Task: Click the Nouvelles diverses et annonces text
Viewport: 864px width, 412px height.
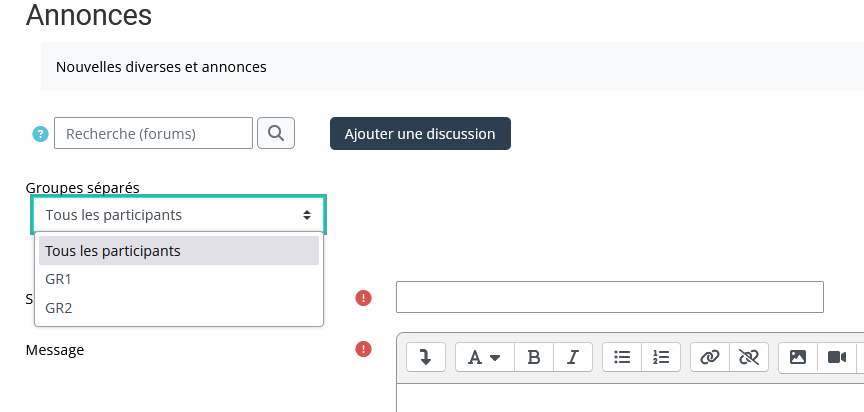Action: (161, 67)
